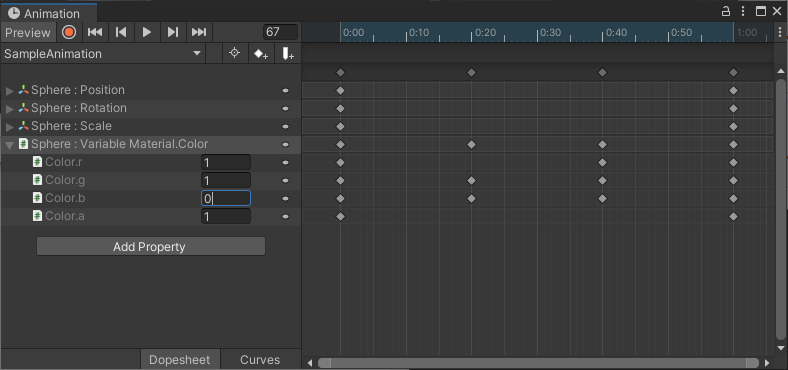Select the Rotation keyframe at 1:00
The image size is (788, 370).
[733, 109]
